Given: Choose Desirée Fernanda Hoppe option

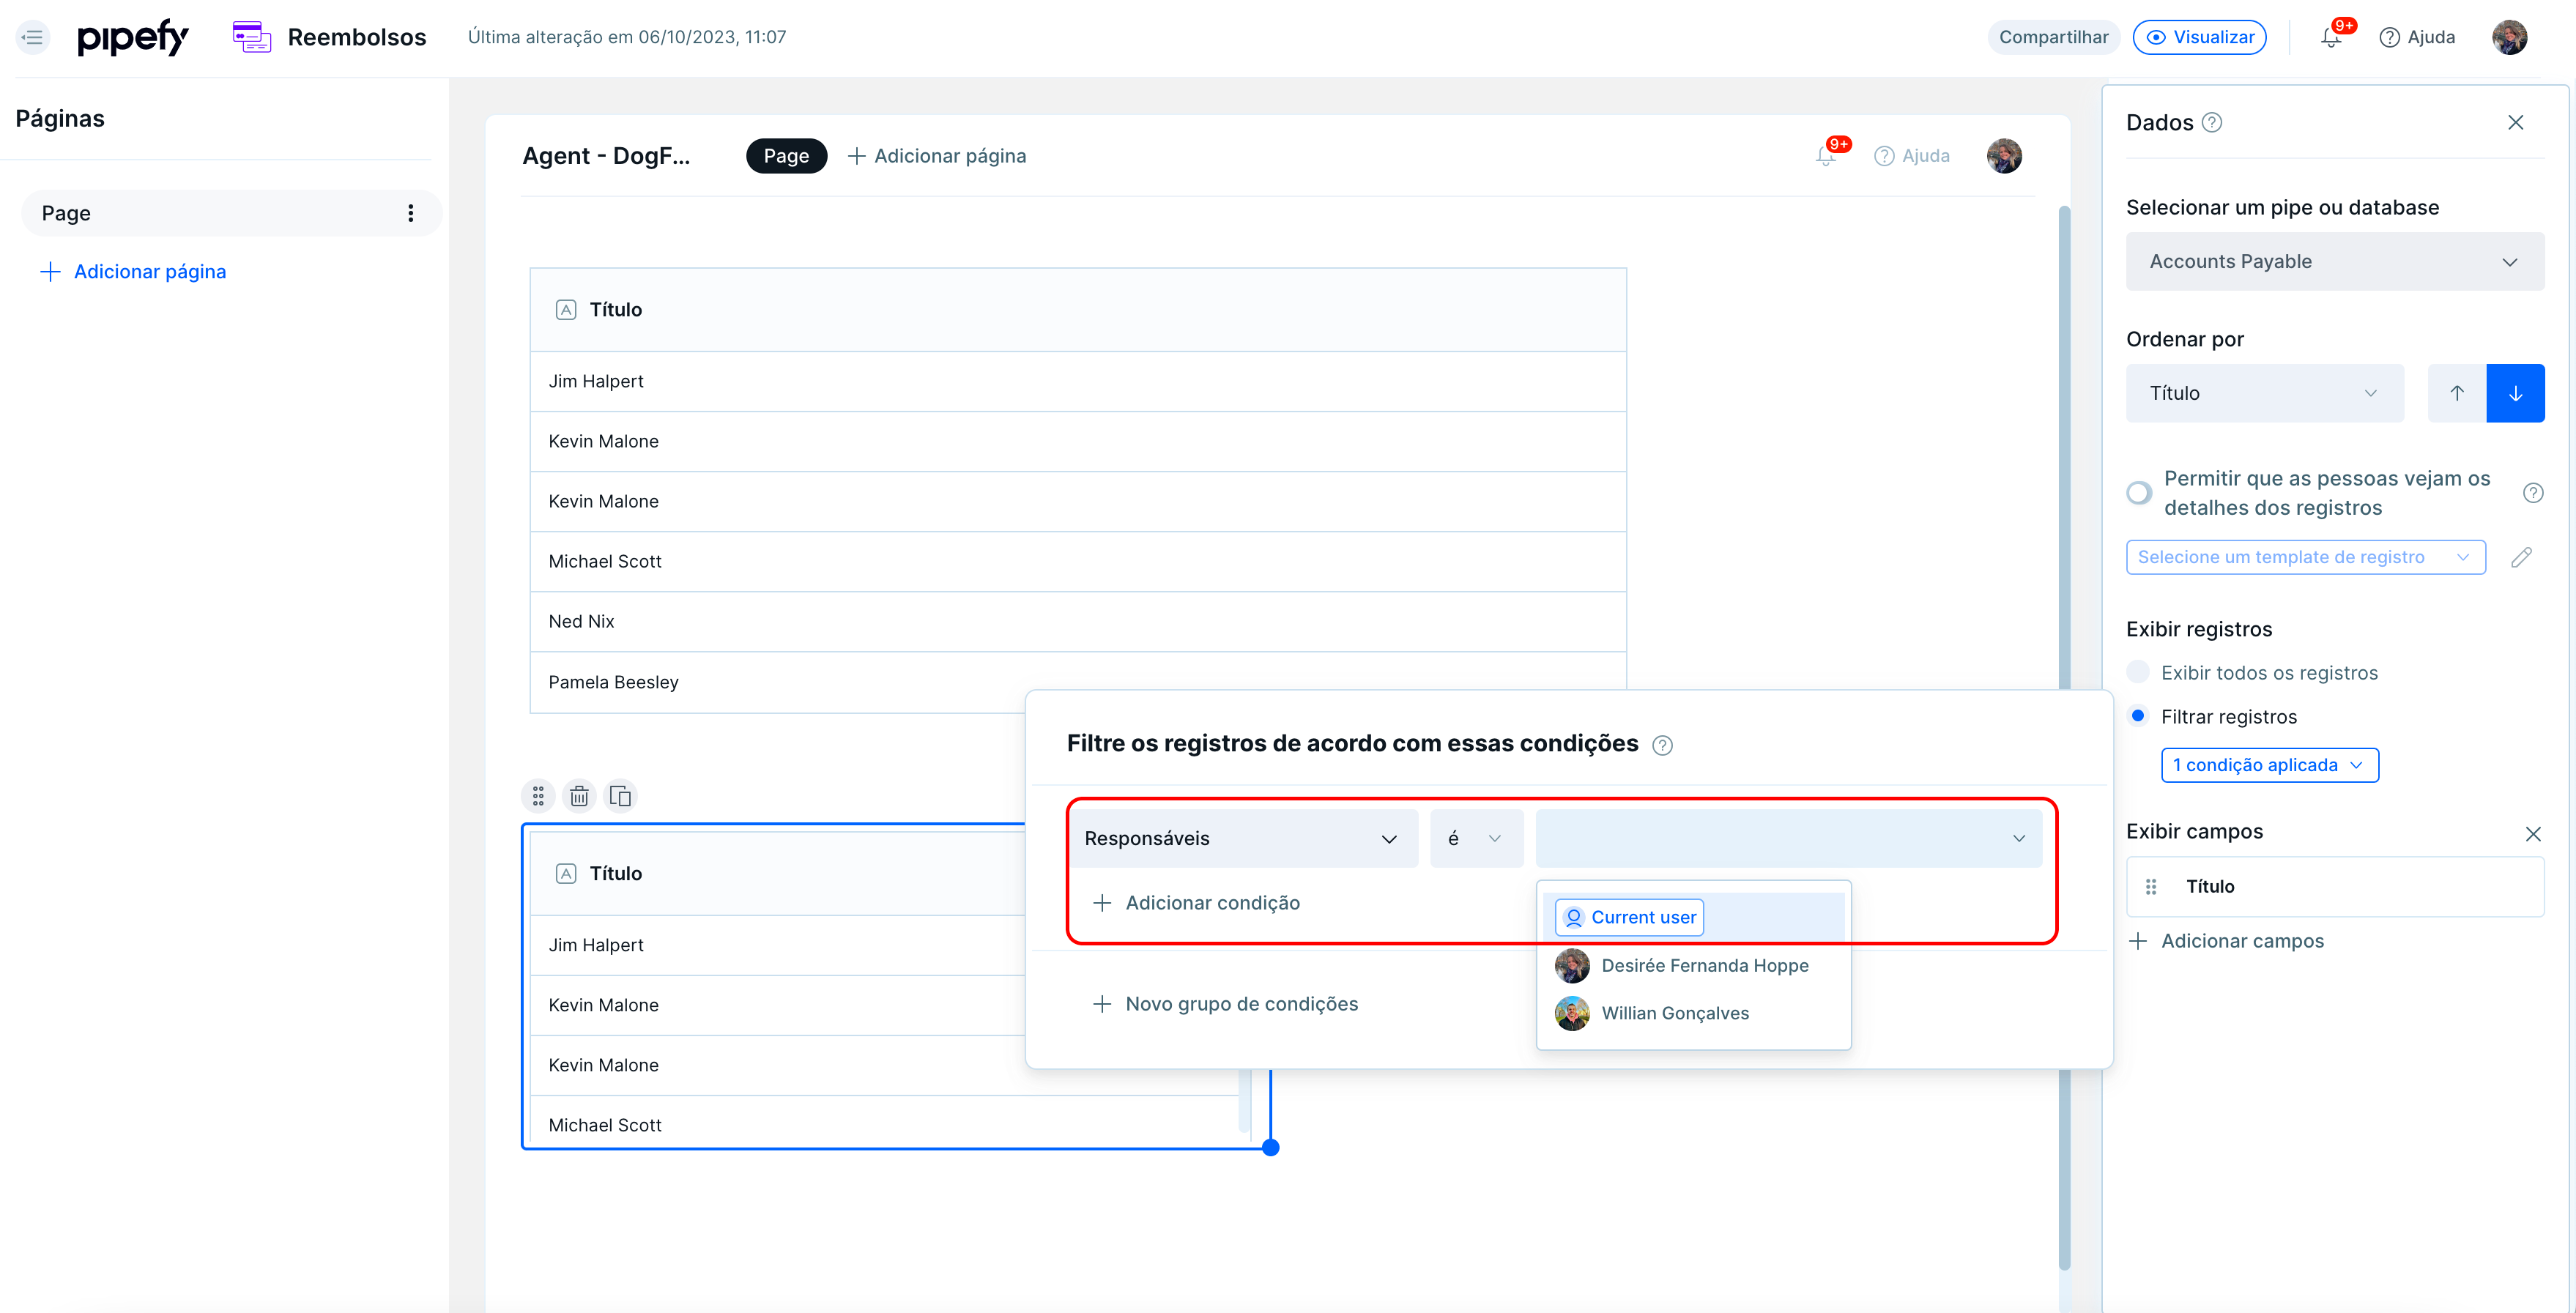Looking at the screenshot, I should coord(1693,965).
